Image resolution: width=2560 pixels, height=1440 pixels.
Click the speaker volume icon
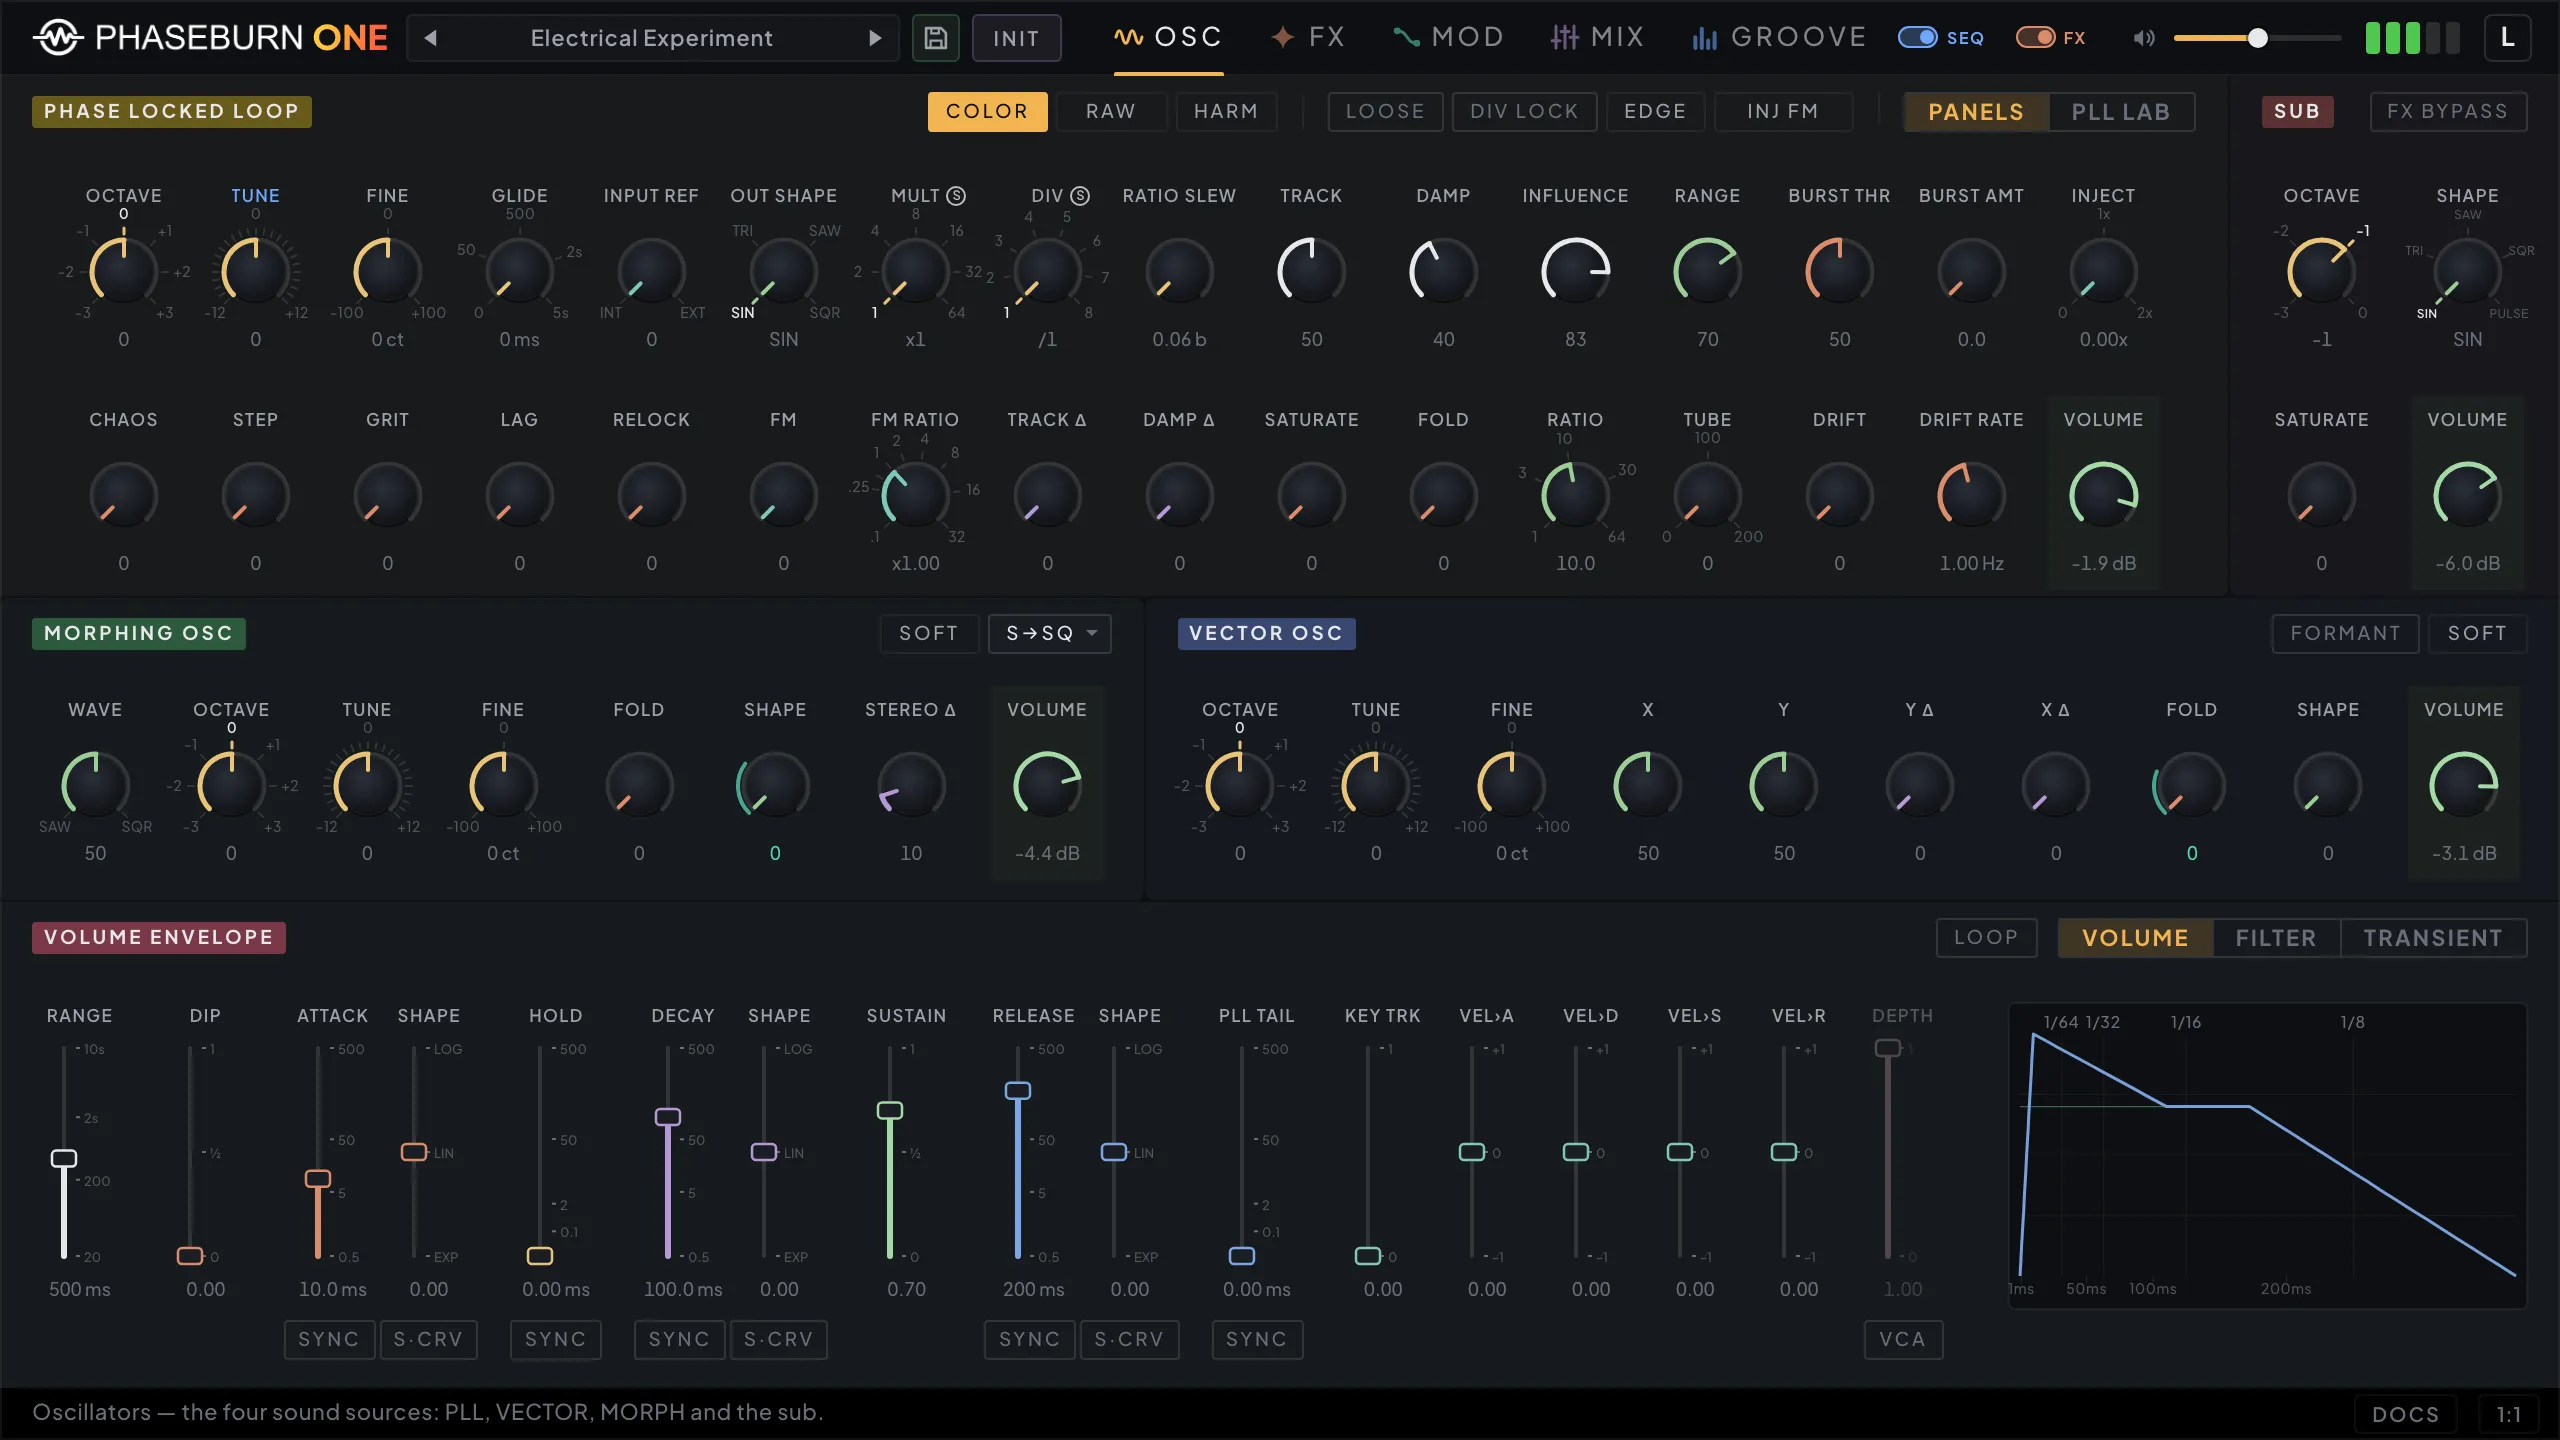pyautogui.click(x=2143, y=38)
